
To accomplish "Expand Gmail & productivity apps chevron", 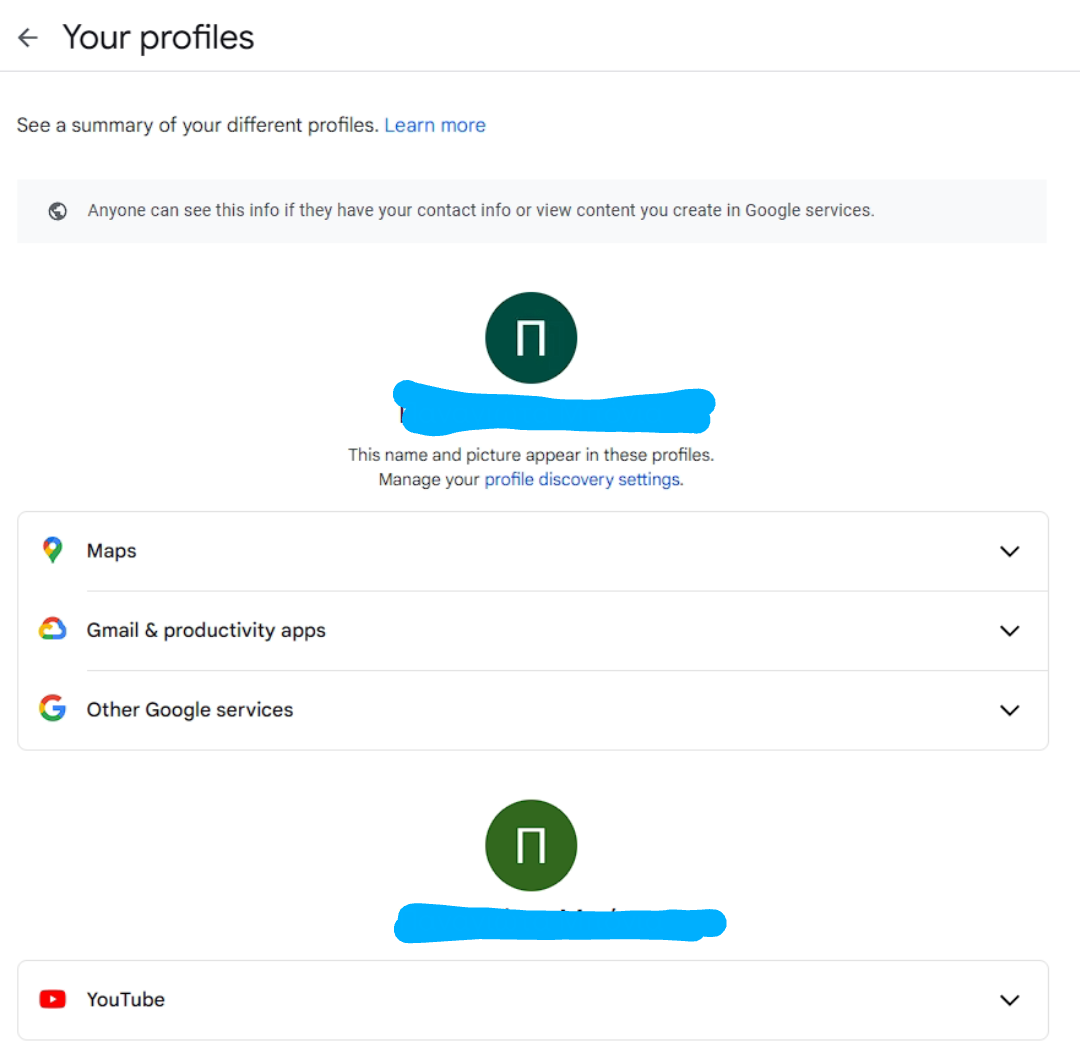I will (x=1010, y=630).
